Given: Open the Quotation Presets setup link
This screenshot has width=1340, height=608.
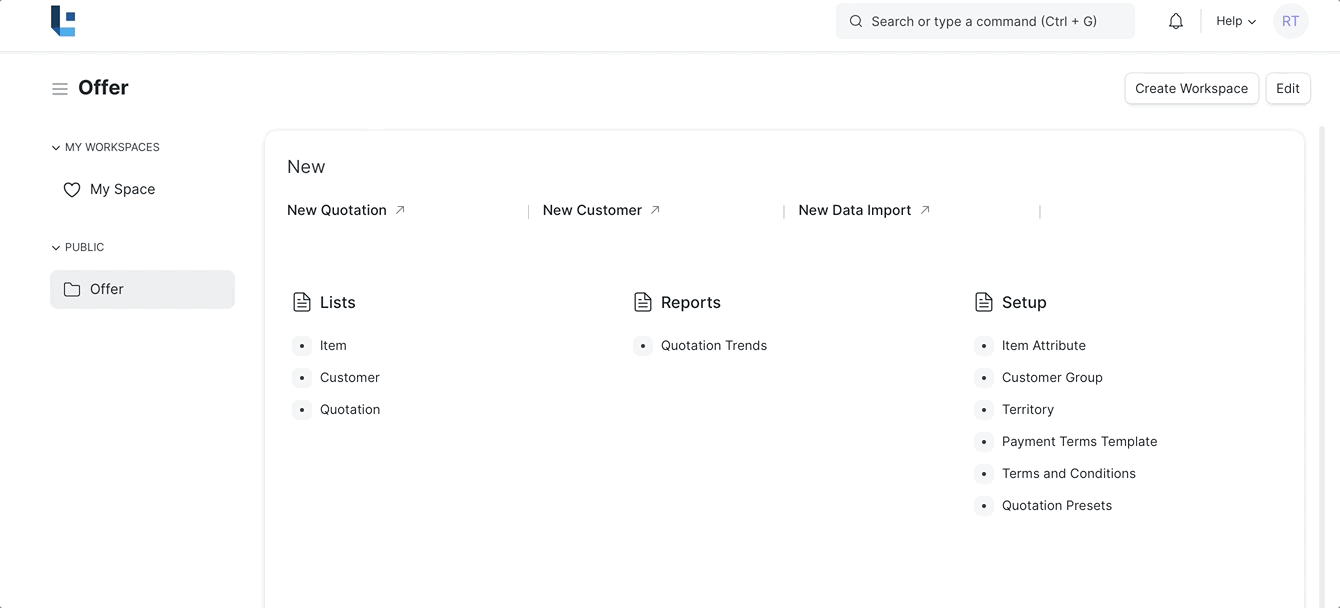Looking at the screenshot, I should [1056, 506].
